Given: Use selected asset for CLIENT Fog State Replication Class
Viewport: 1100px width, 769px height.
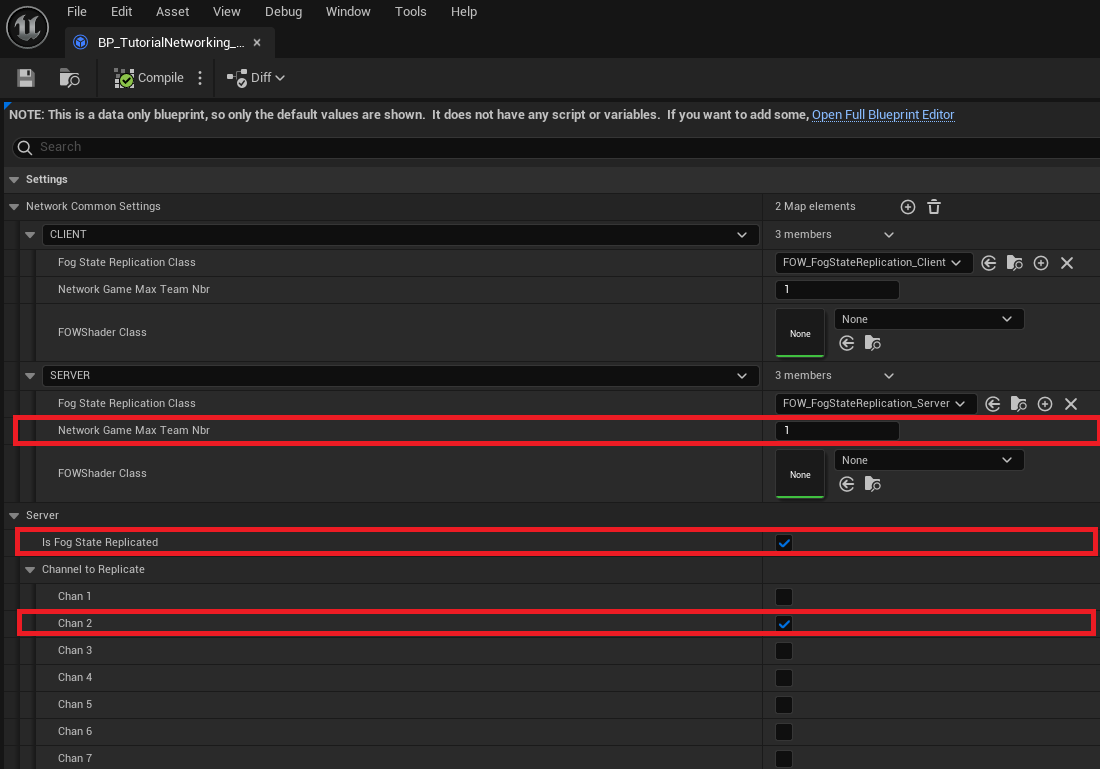Looking at the screenshot, I should coord(988,263).
